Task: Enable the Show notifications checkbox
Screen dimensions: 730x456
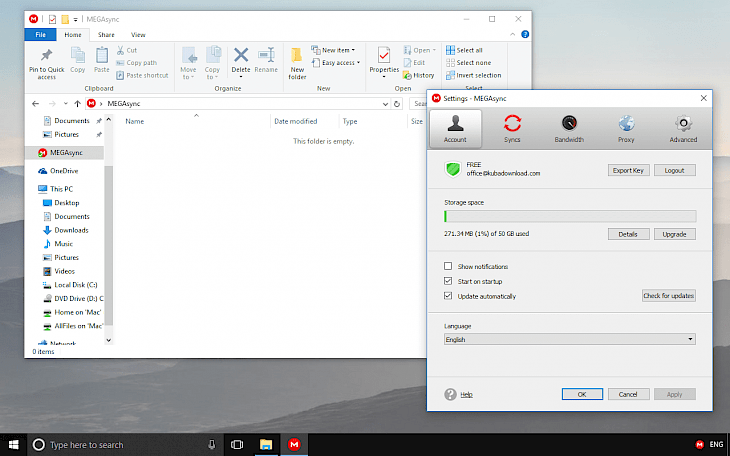Action: [x=448, y=266]
